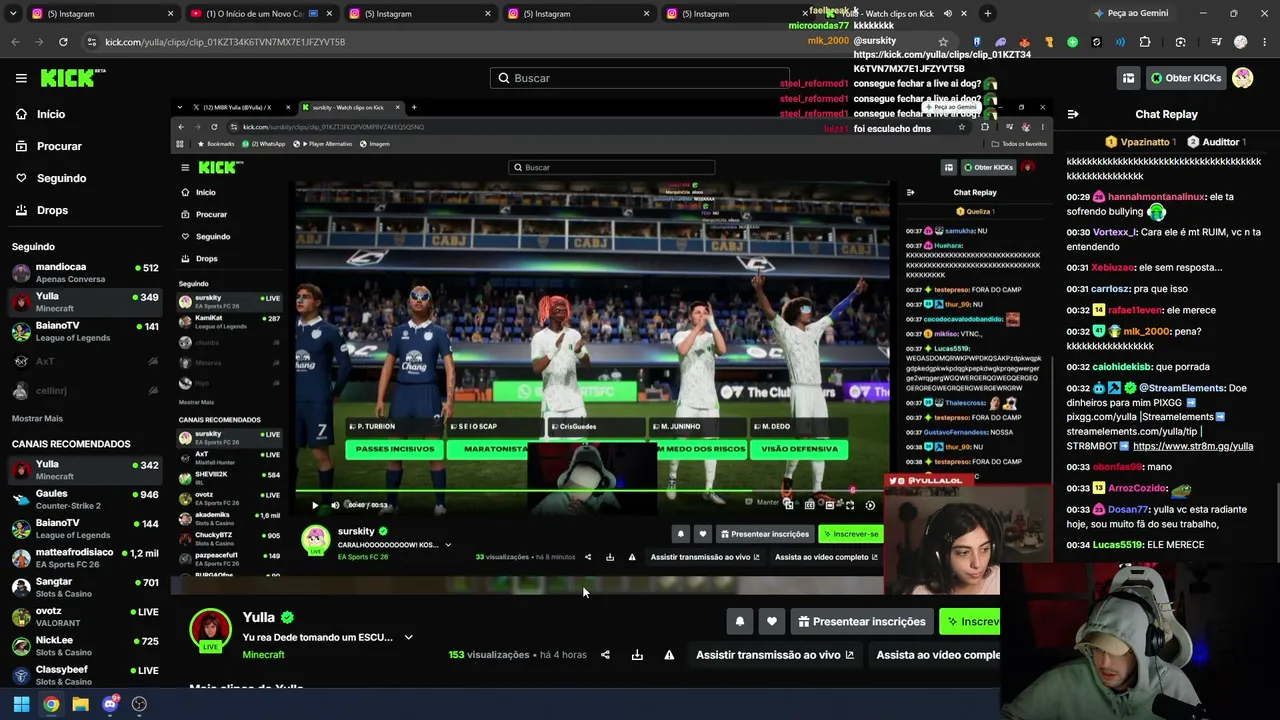
Task: Click the username Dosan77 in chat
Action: (x=1129, y=510)
